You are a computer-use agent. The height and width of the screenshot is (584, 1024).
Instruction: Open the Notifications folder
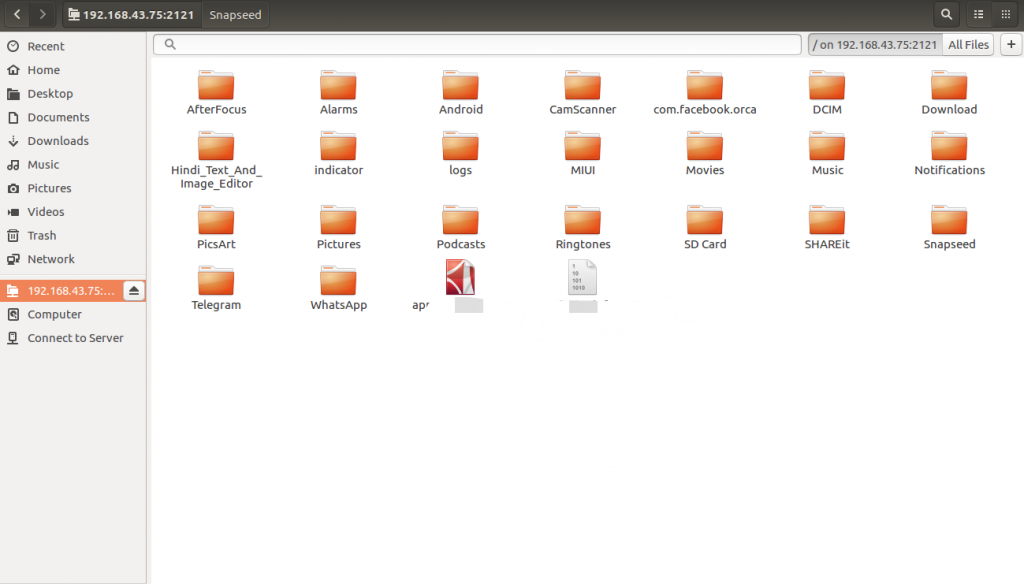[x=949, y=154]
